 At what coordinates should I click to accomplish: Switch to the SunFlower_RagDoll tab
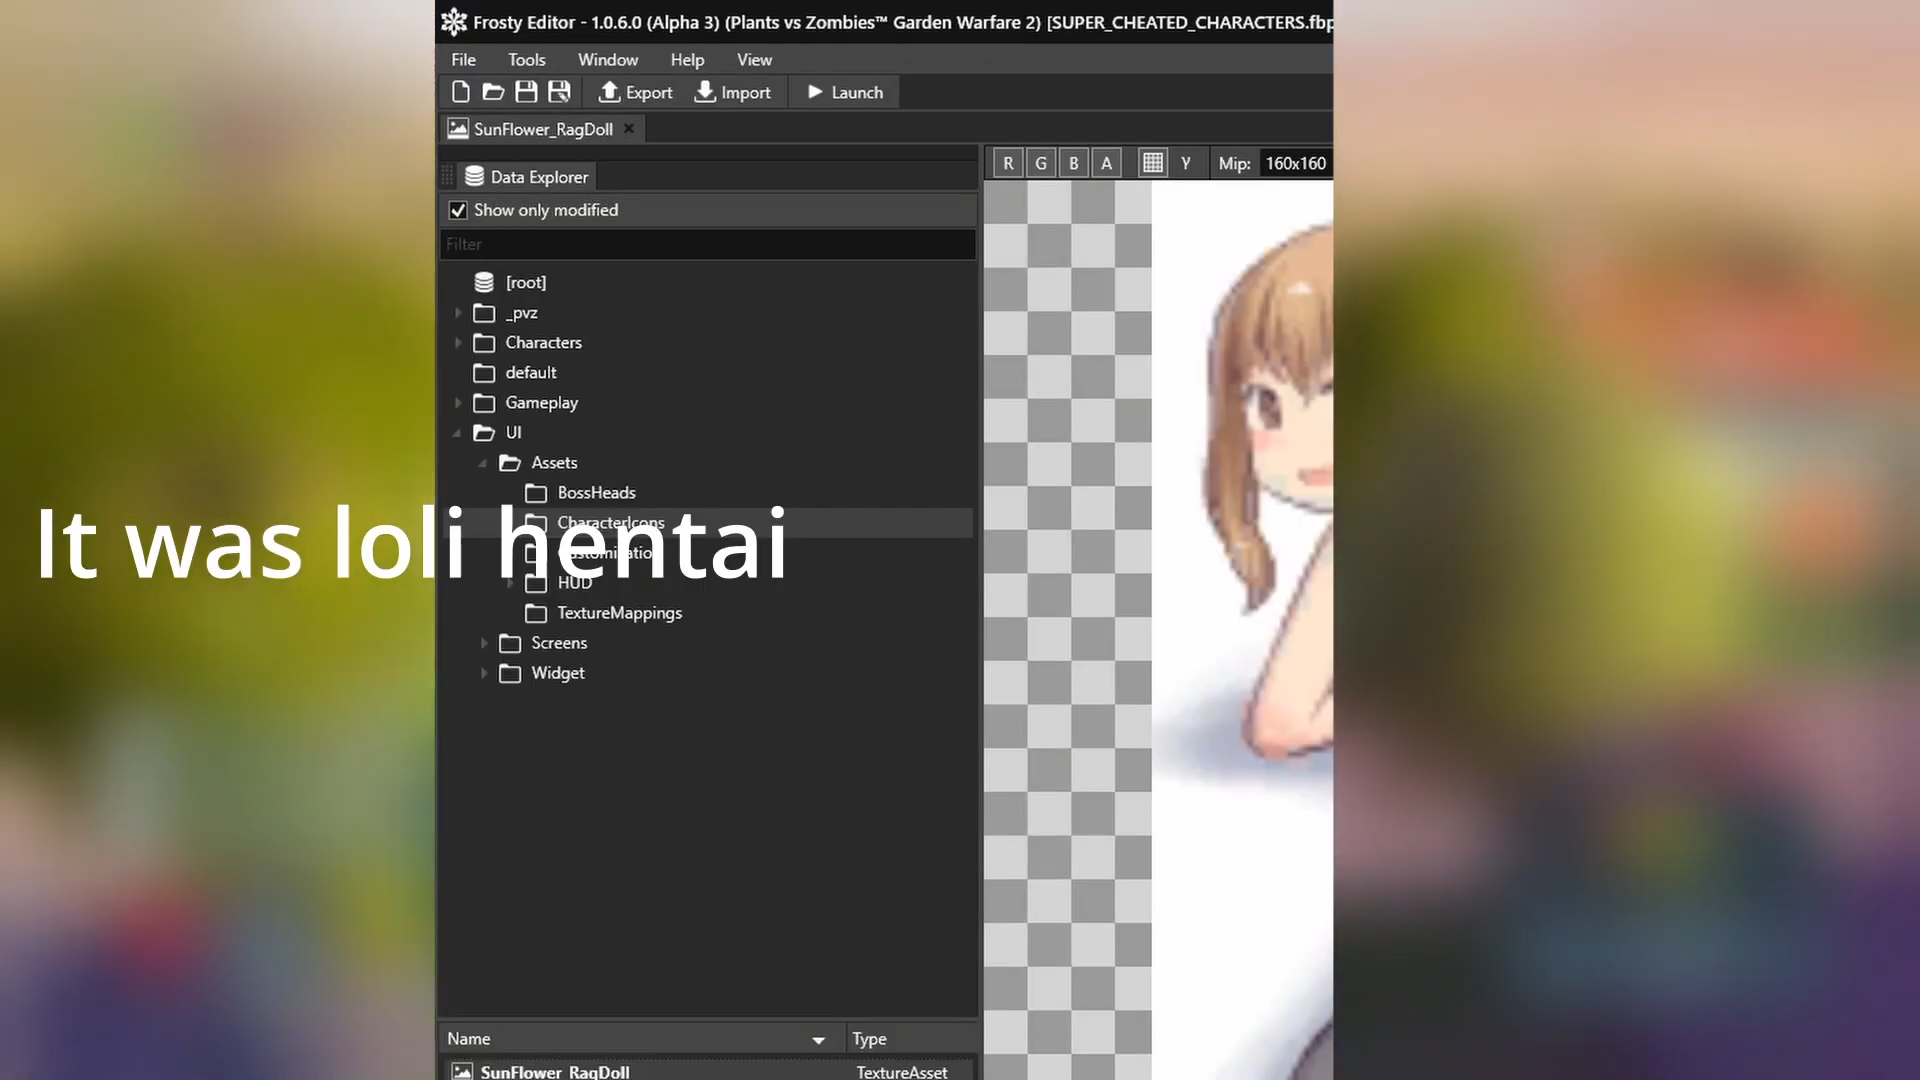pos(543,129)
